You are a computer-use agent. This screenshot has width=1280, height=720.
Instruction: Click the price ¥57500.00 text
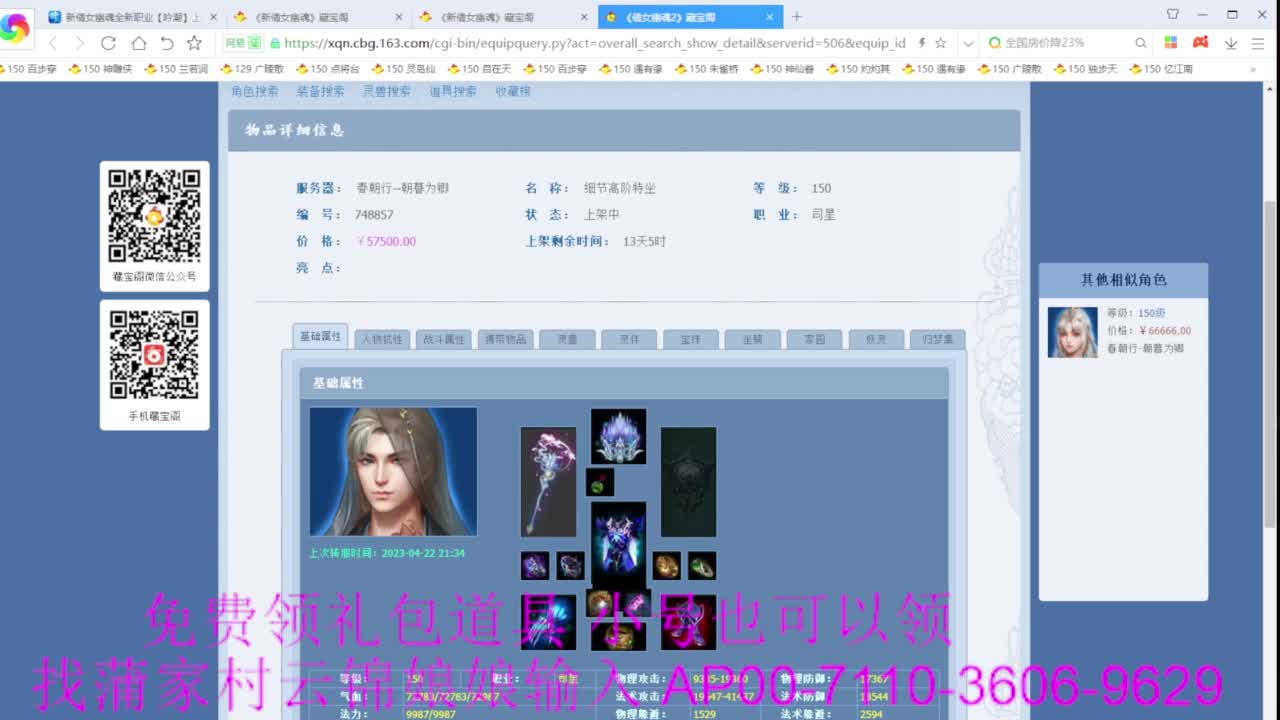[385, 241]
